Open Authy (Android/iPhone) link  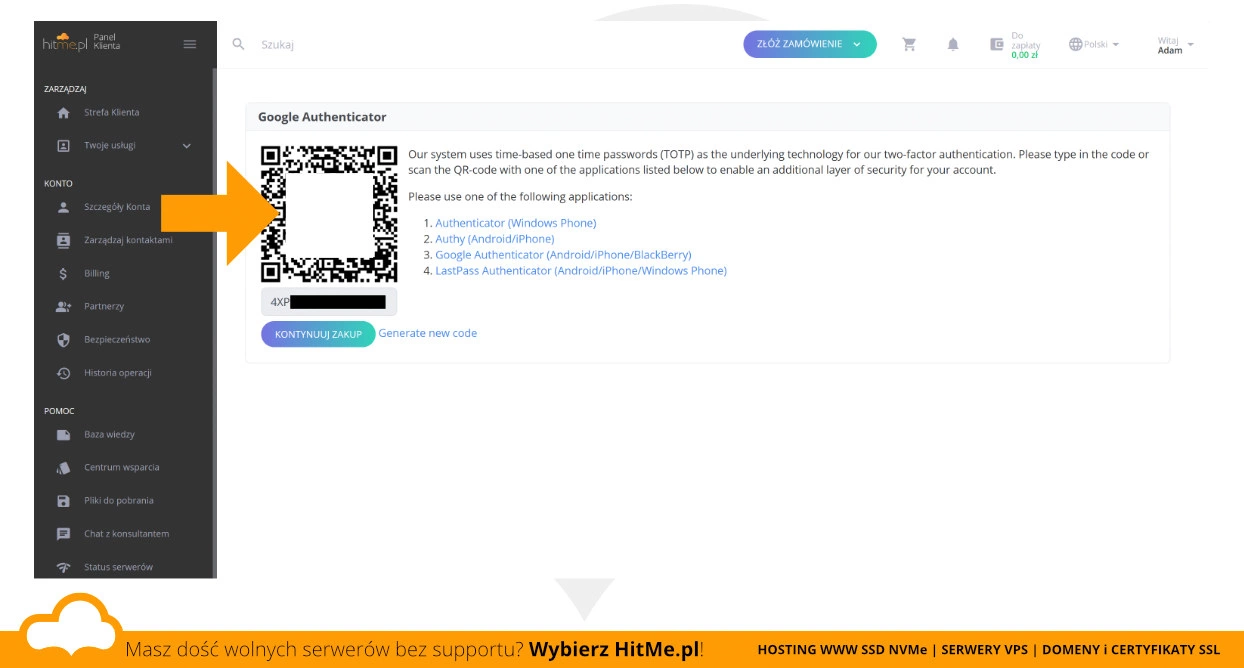[x=495, y=239]
